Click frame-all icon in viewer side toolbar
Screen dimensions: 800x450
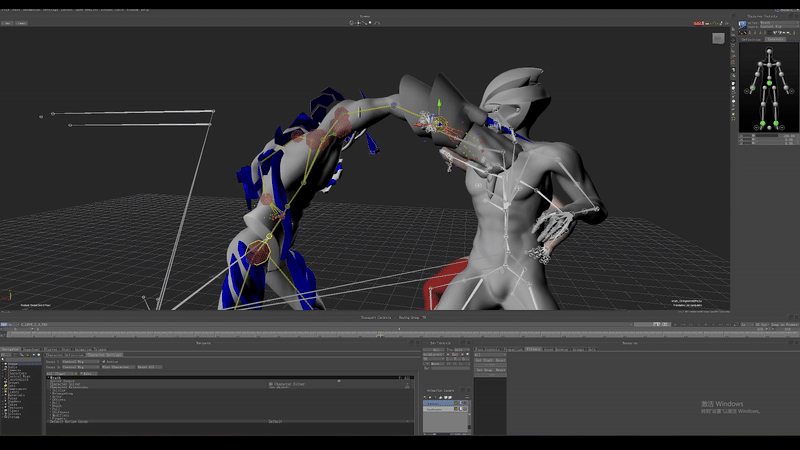(733, 119)
